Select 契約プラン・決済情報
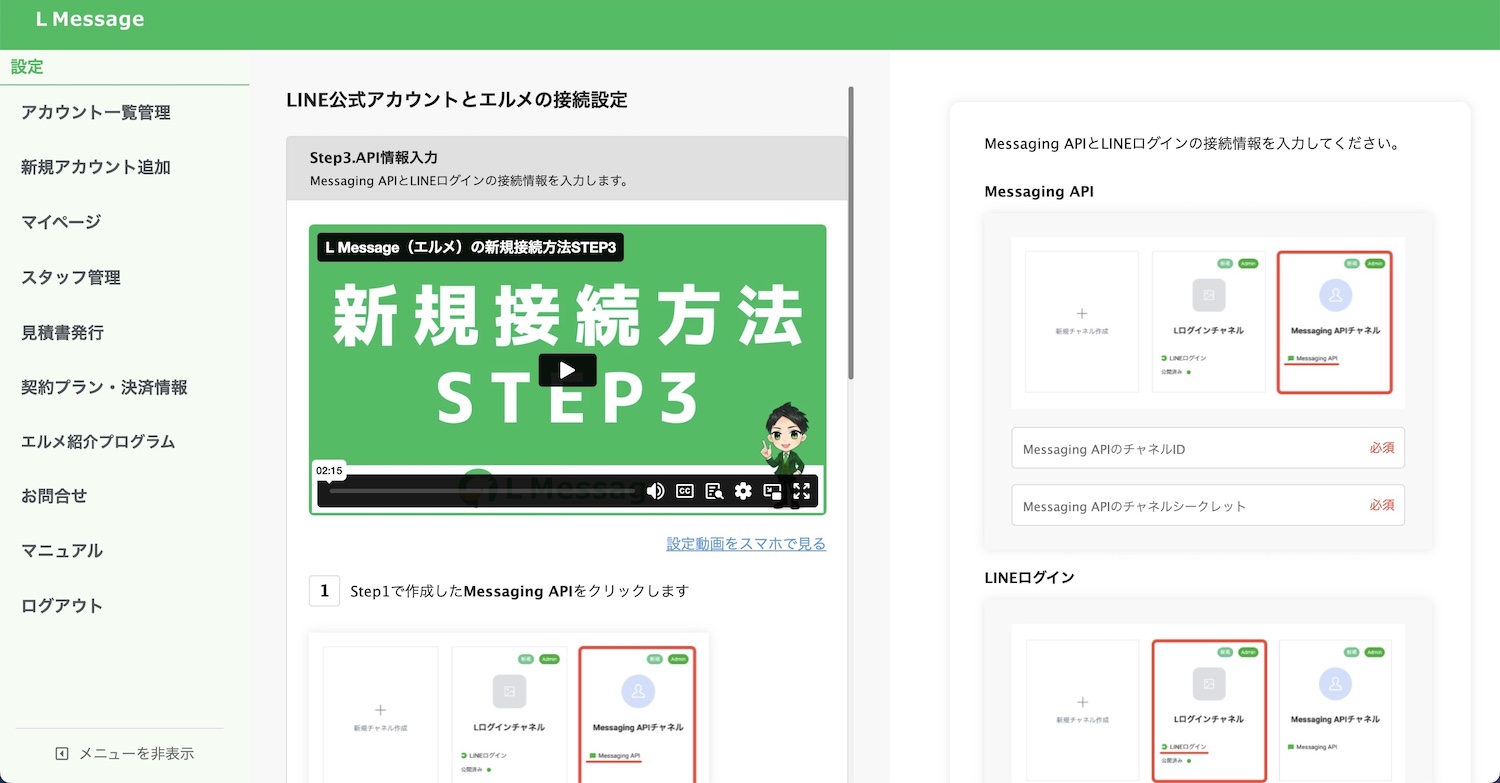The height and width of the screenshot is (783, 1500). 104,387
